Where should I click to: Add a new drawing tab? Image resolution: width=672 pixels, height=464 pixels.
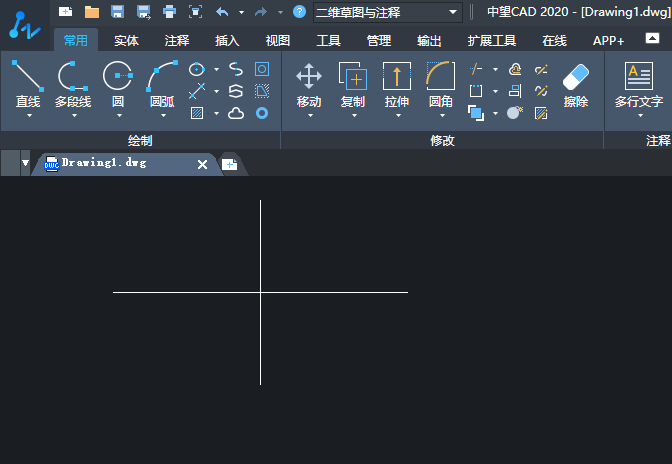pyautogui.click(x=230, y=164)
